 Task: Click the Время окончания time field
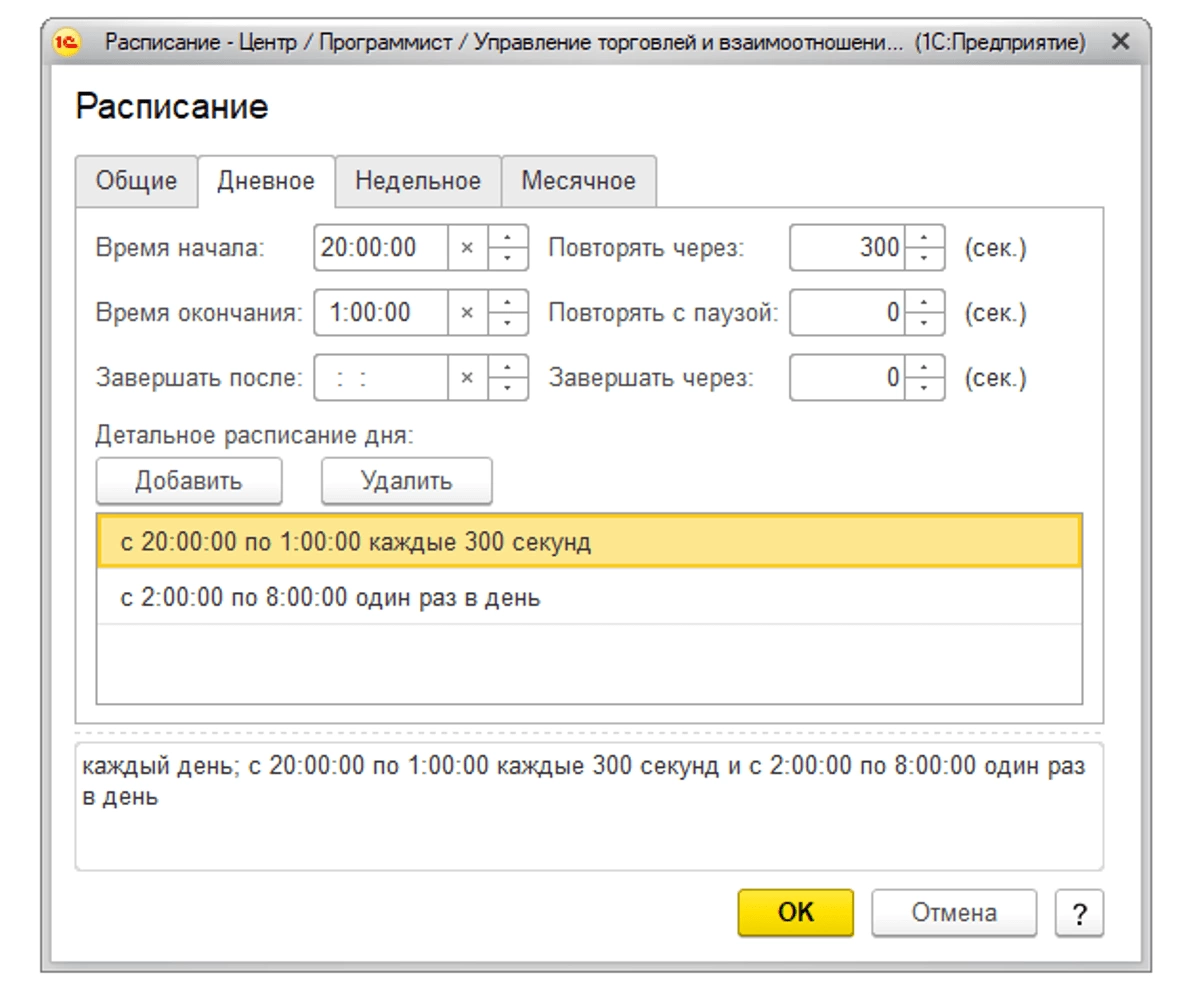[380, 313]
